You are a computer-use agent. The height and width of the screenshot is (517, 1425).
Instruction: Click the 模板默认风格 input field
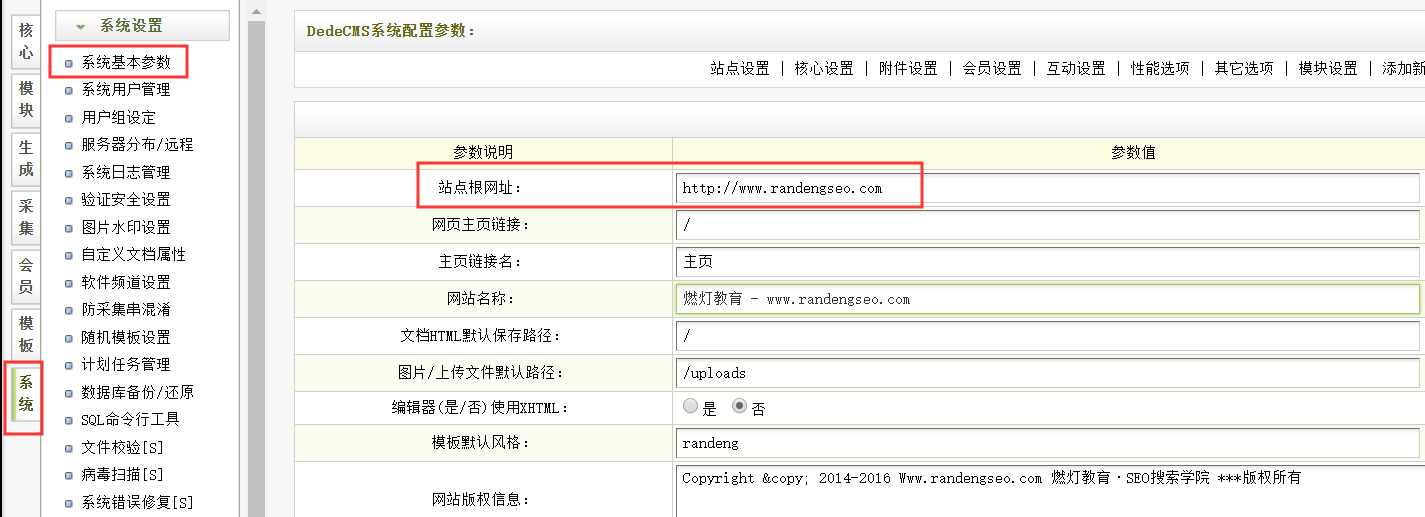pos(1048,442)
